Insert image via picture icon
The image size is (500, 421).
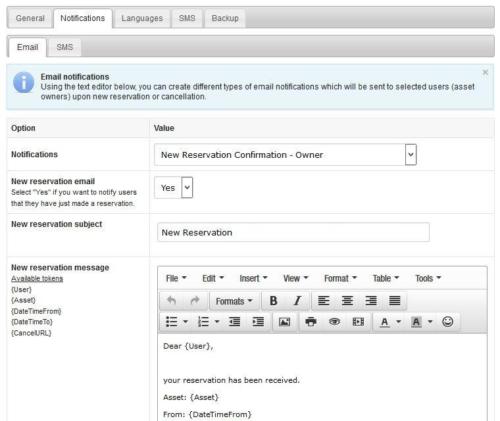click(x=284, y=322)
